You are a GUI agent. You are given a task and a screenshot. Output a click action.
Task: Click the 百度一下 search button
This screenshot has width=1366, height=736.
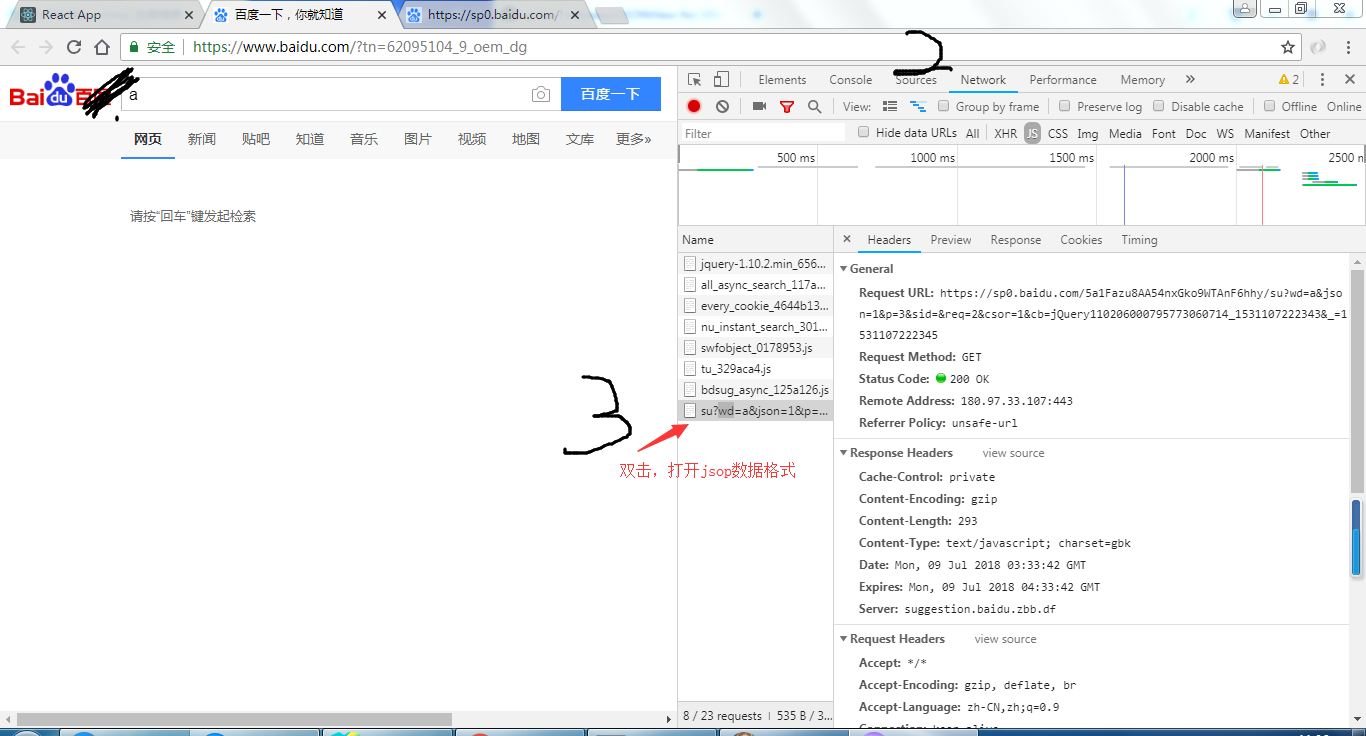pos(611,94)
